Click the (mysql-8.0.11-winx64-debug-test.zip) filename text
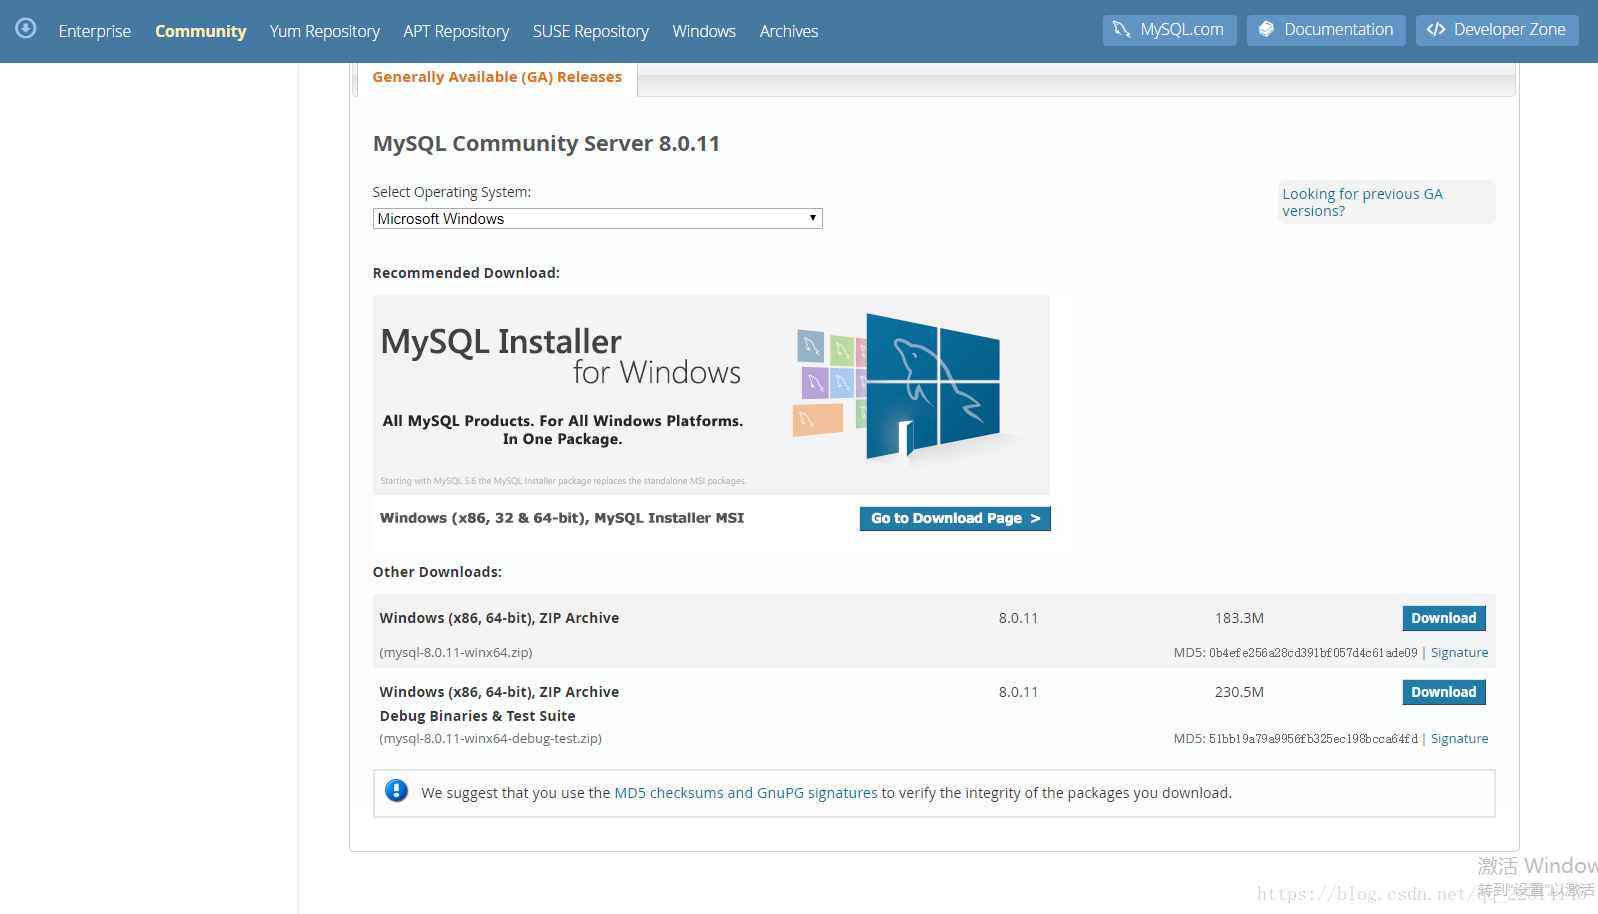The image size is (1598, 914). pyautogui.click(x=490, y=738)
